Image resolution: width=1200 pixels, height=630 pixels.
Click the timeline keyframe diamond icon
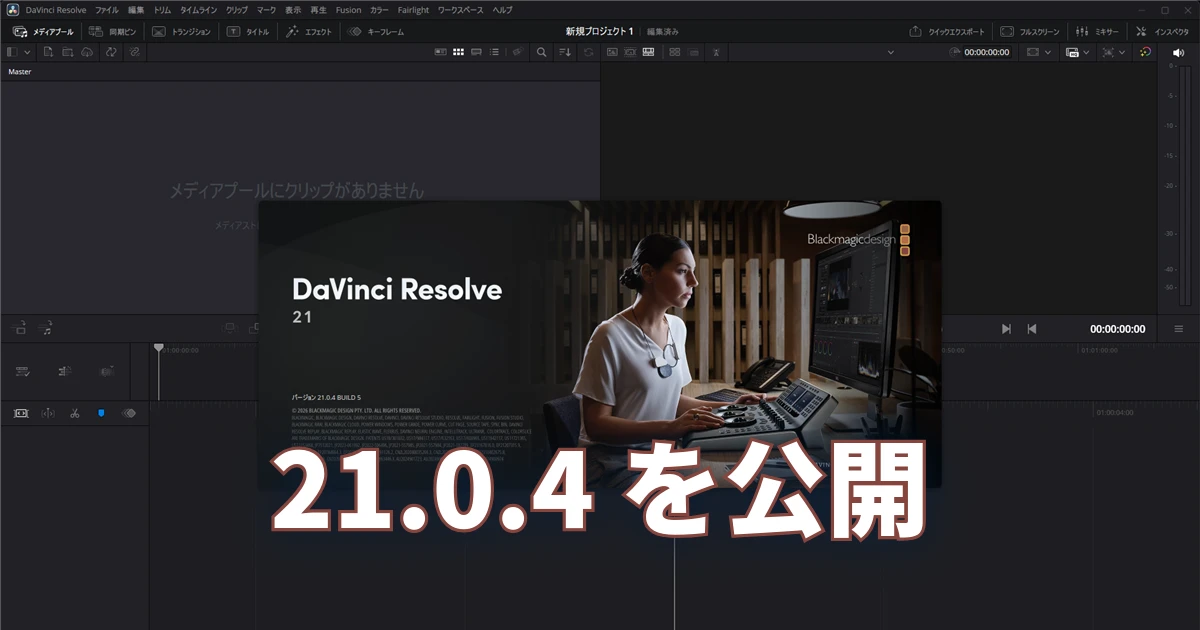(x=128, y=412)
